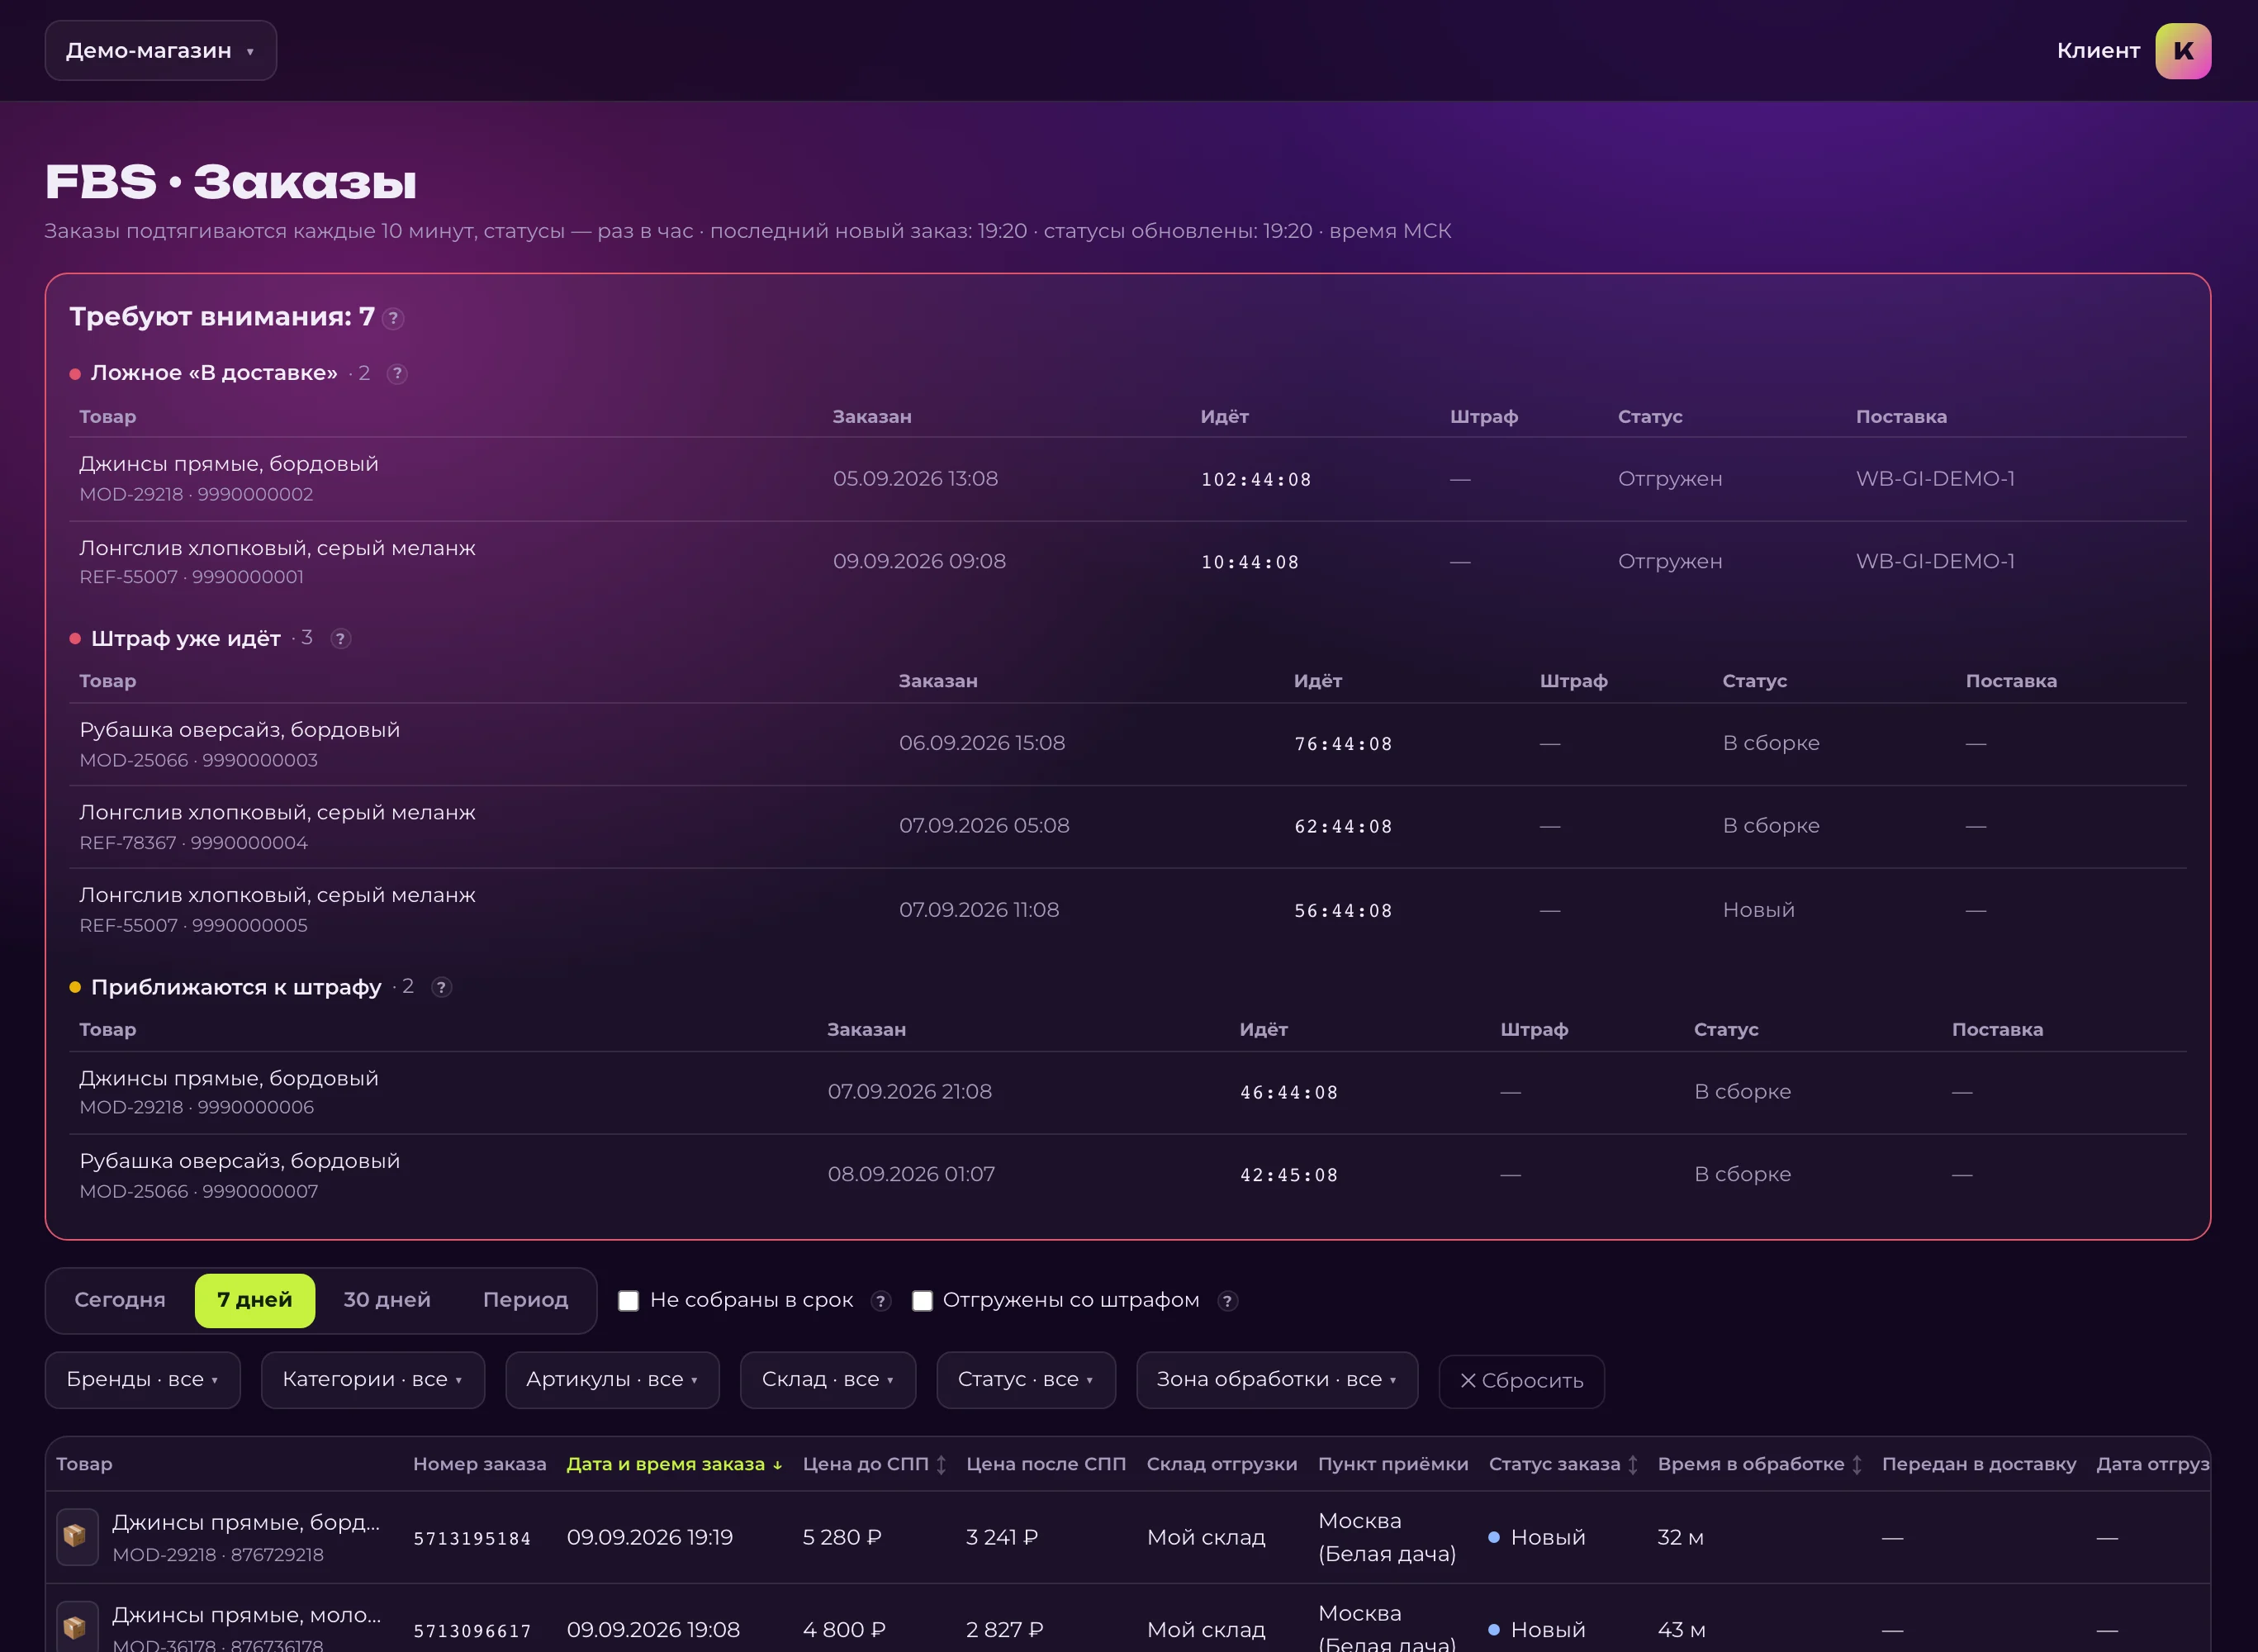Open the K user avatar
The width and height of the screenshot is (2258, 1652).
tap(2182, 51)
